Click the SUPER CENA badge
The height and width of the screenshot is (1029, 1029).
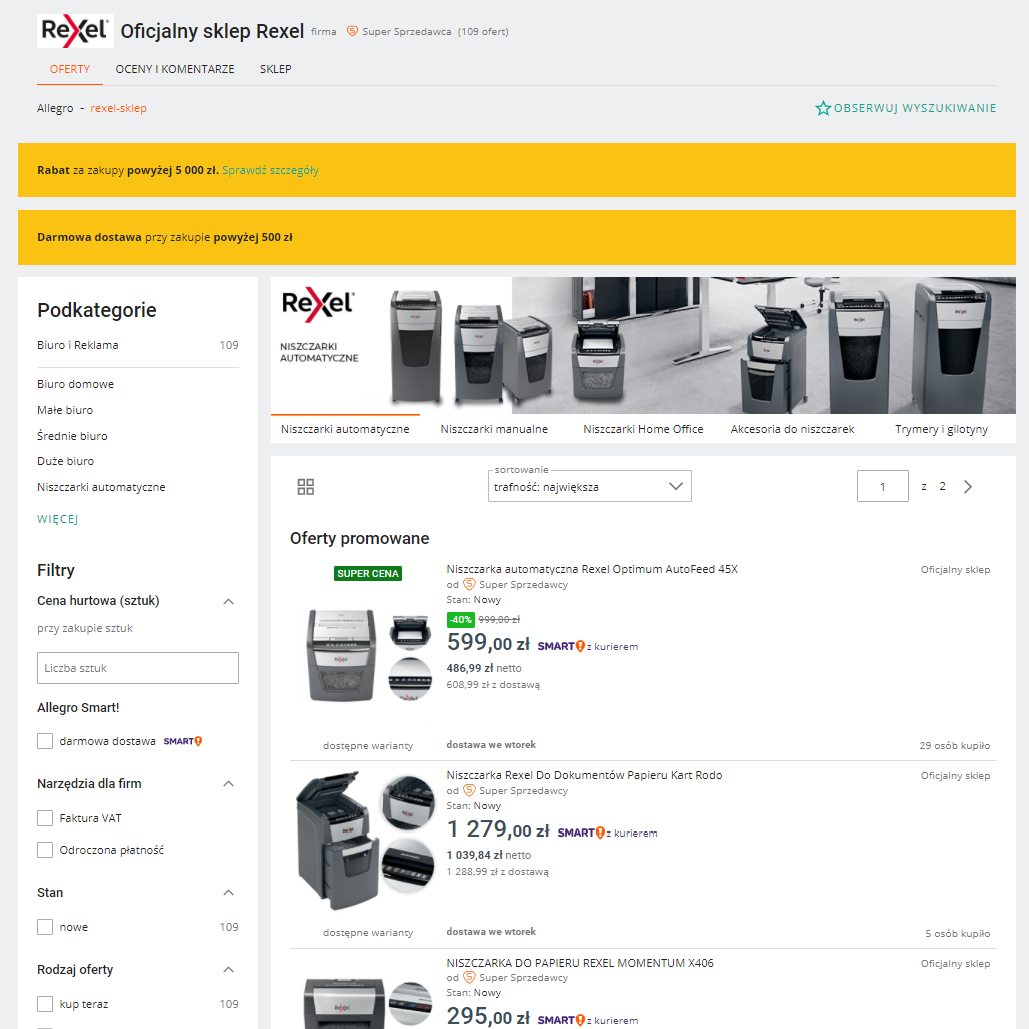[x=367, y=573]
